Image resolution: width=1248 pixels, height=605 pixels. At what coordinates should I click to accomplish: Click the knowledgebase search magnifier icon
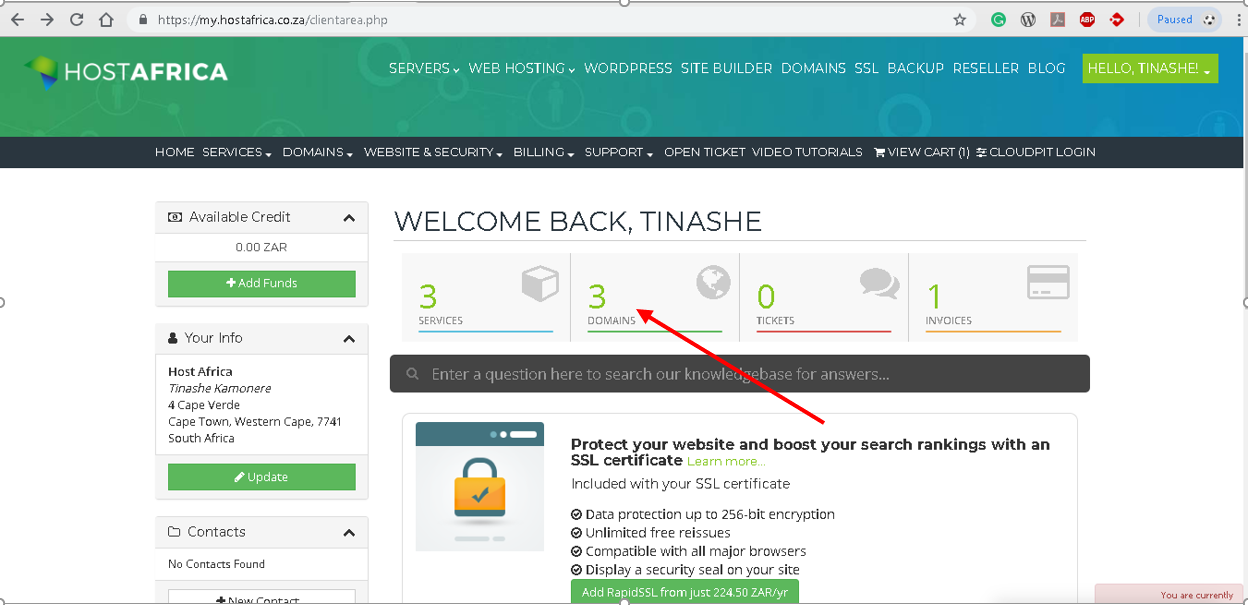(412, 375)
